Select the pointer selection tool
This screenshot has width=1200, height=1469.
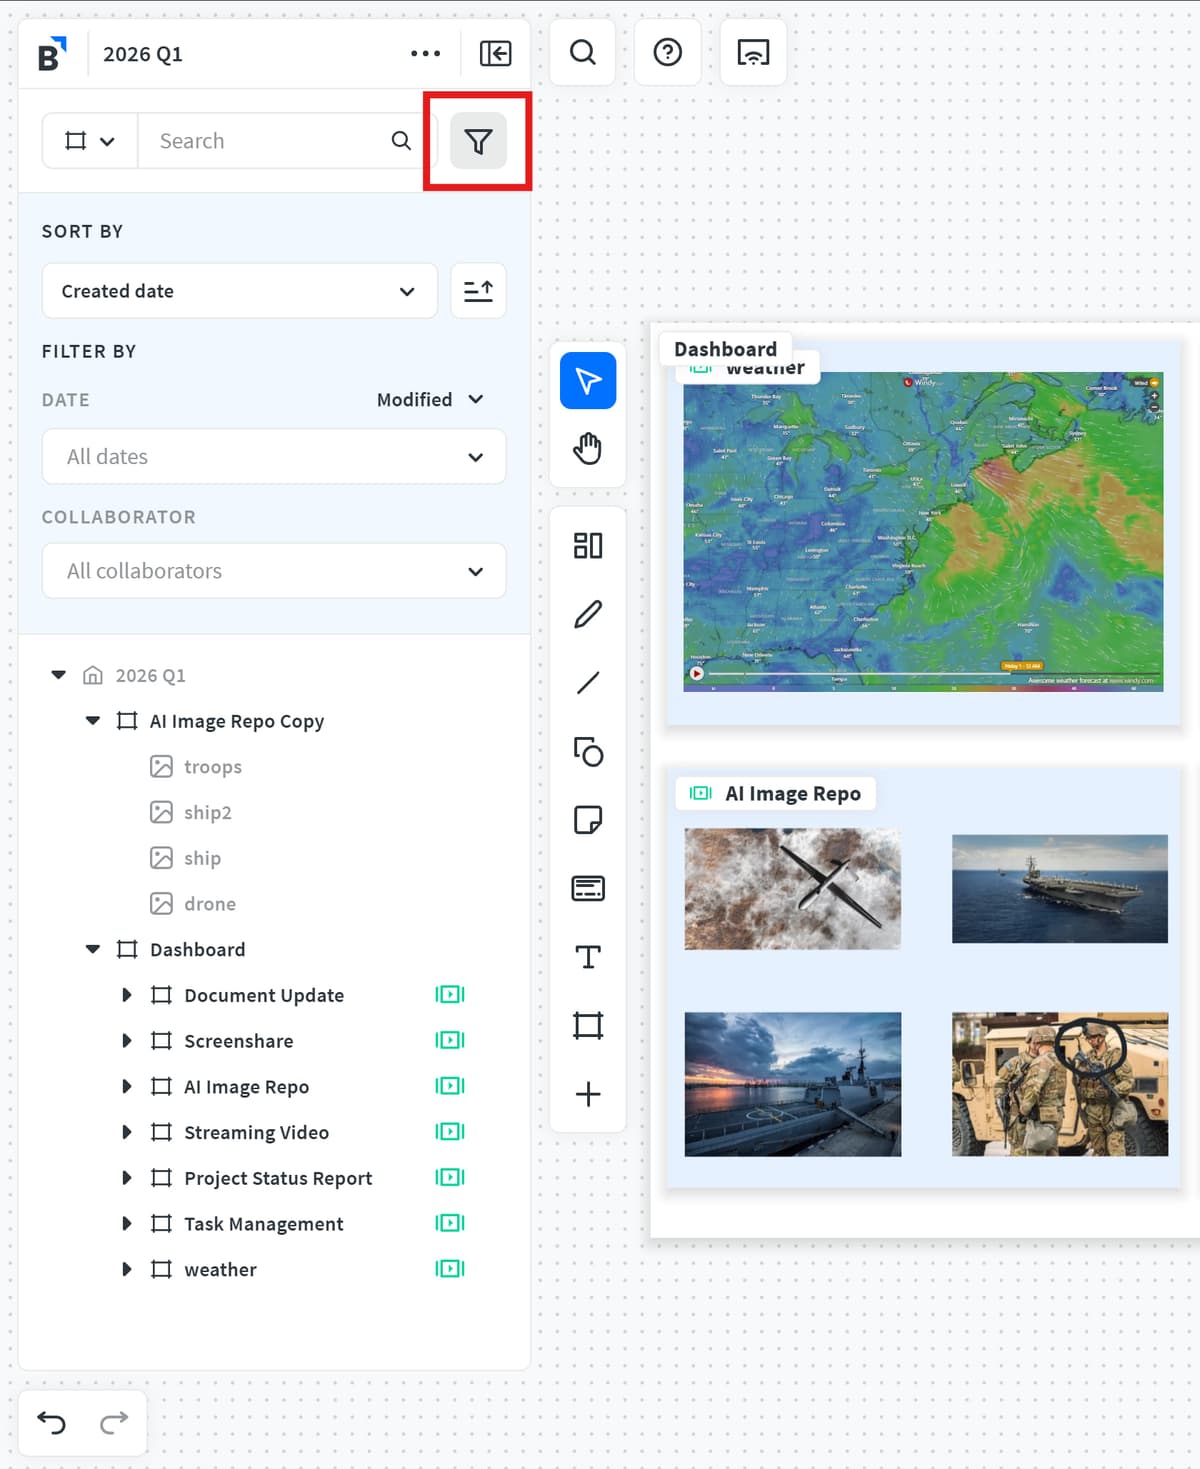(x=588, y=381)
